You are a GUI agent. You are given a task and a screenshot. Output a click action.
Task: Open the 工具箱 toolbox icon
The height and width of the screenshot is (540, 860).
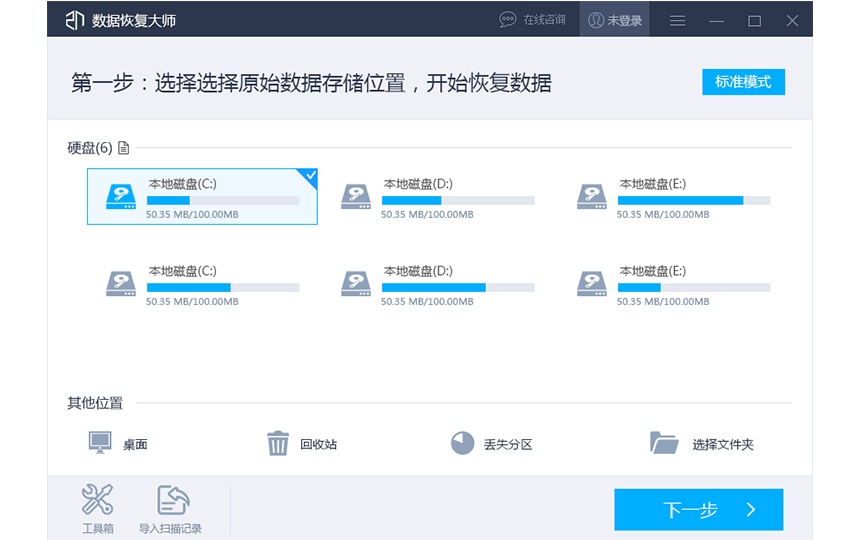pyautogui.click(x=97, y=500)
